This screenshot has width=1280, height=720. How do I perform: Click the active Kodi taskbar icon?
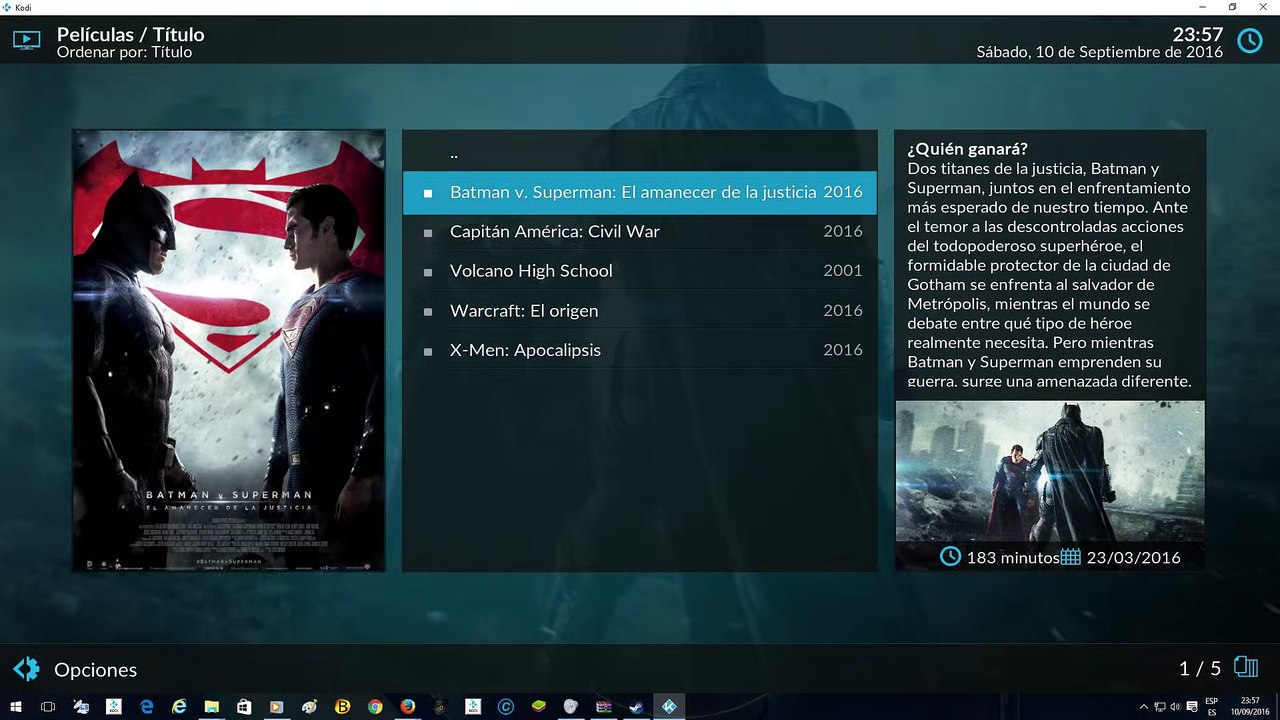coord(669,707)
